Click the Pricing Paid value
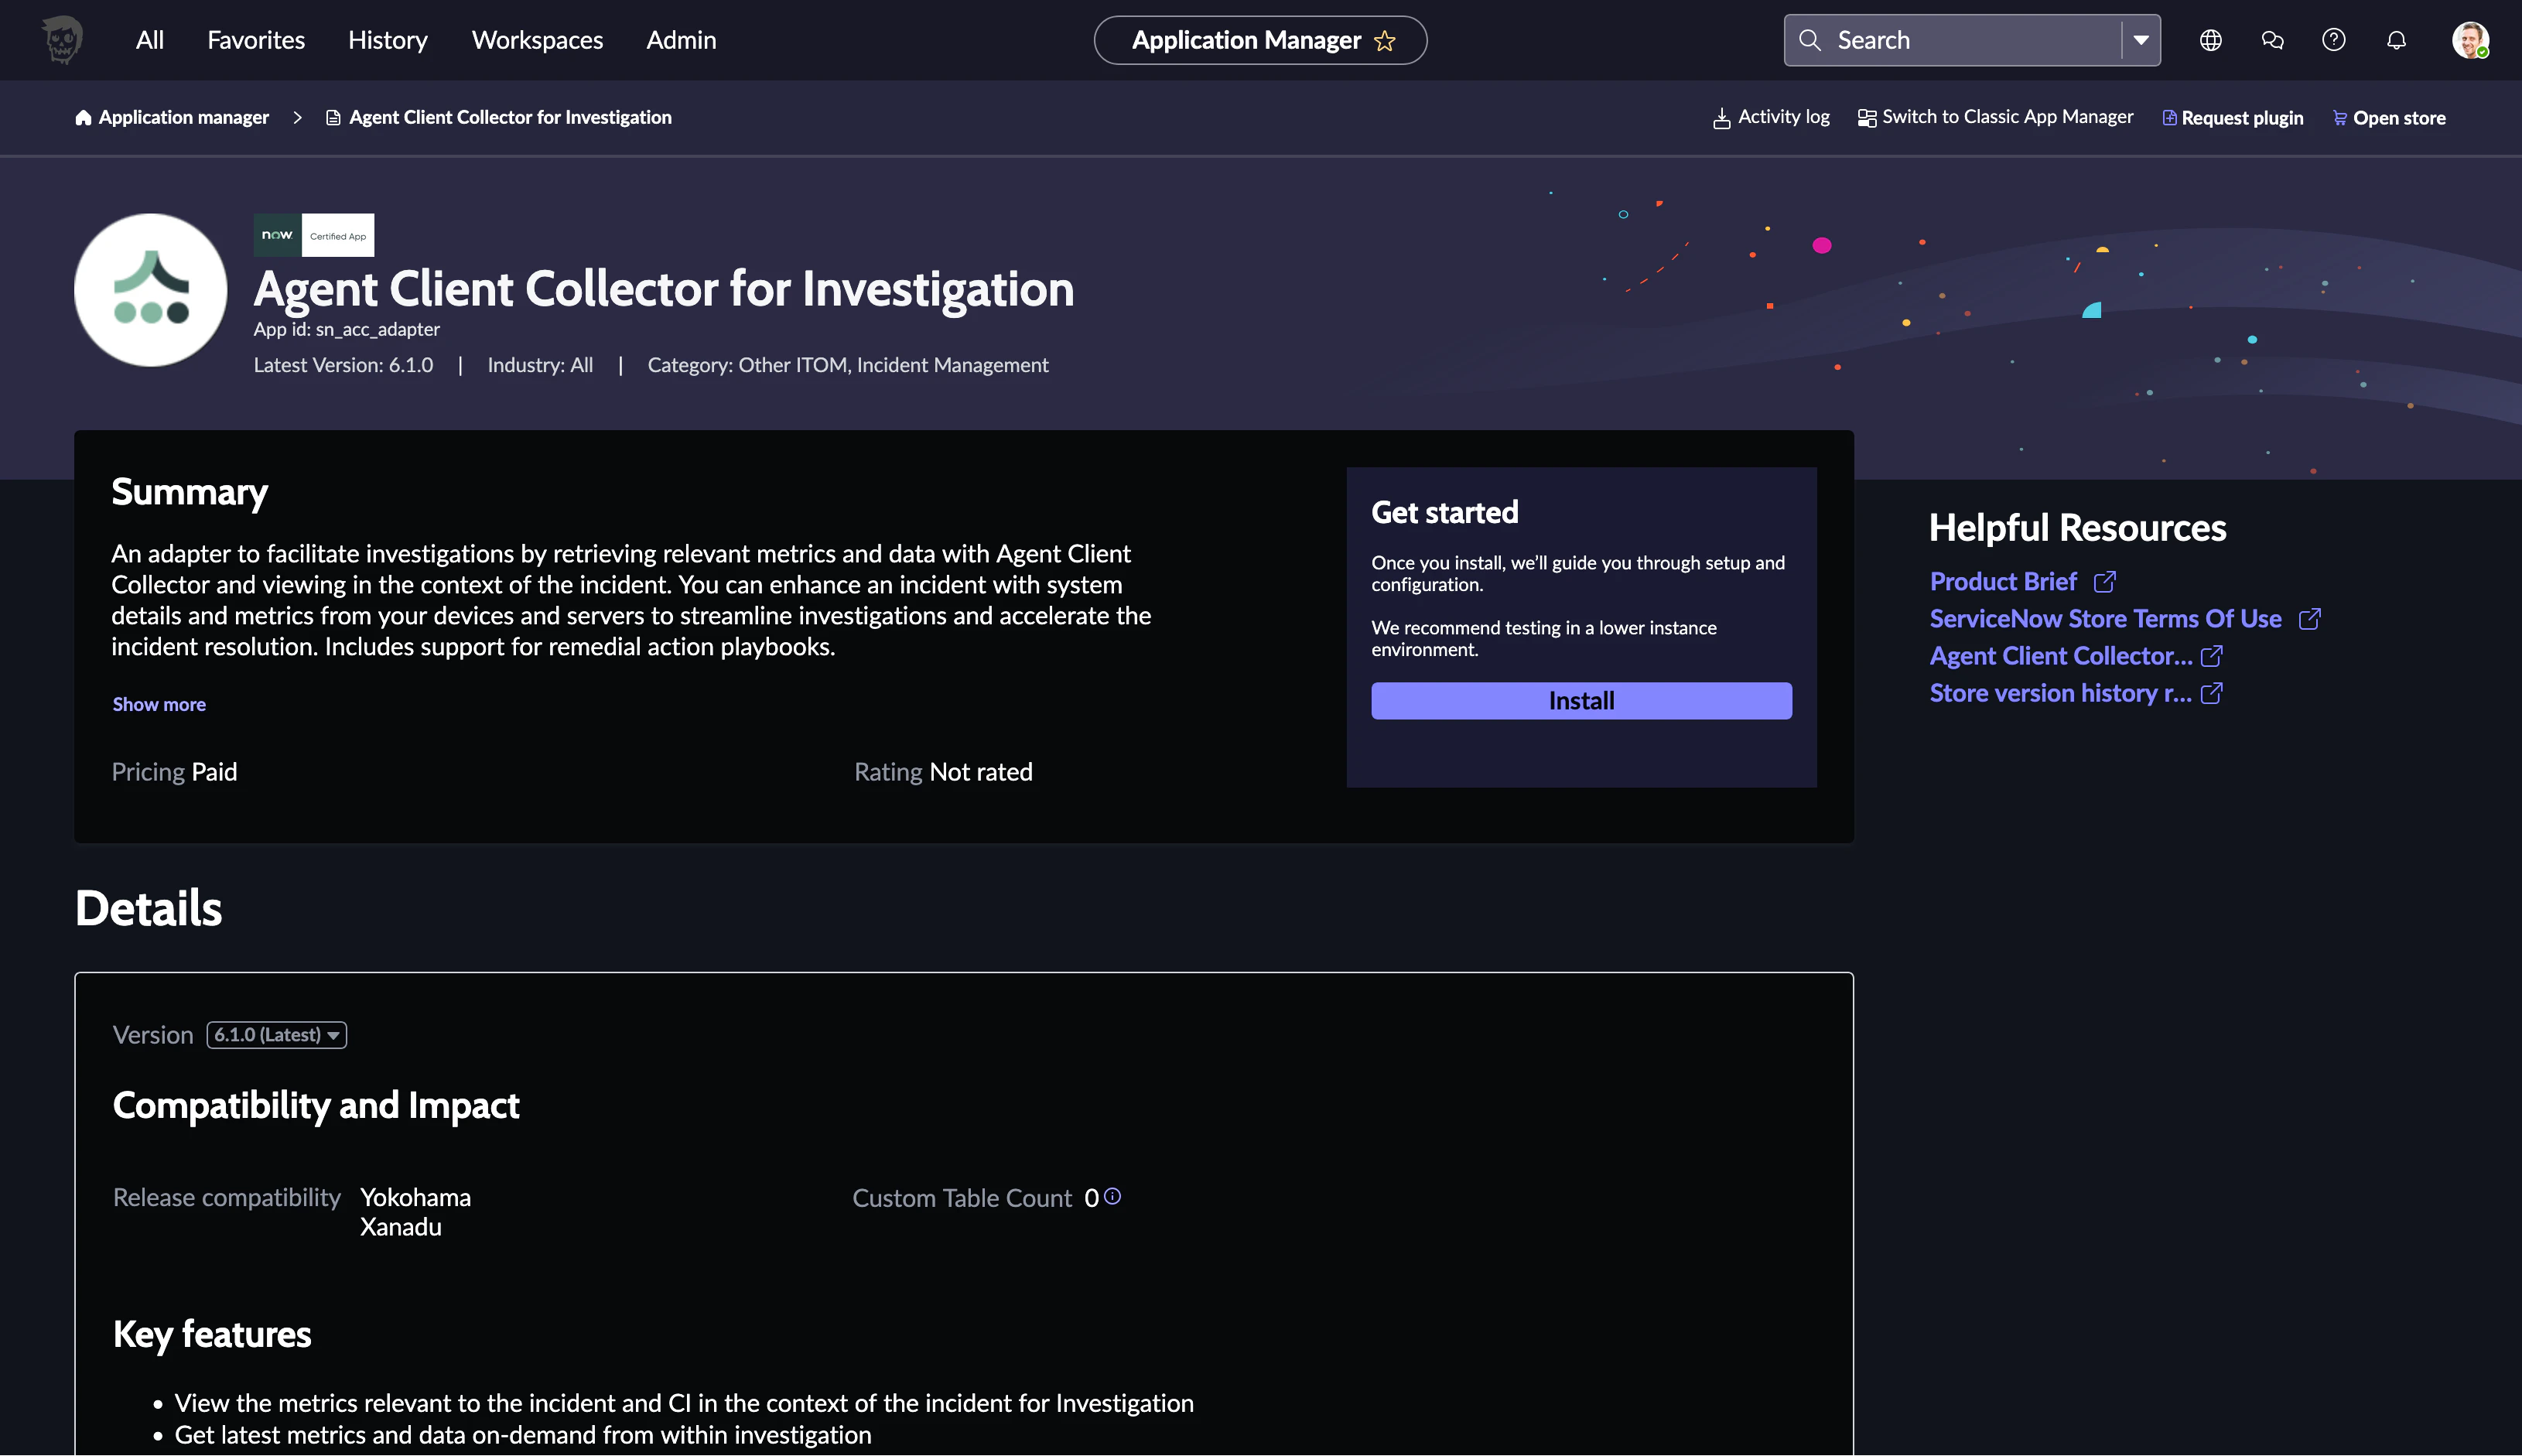This screenshot has width=2522, height=1456. [214, 772]
